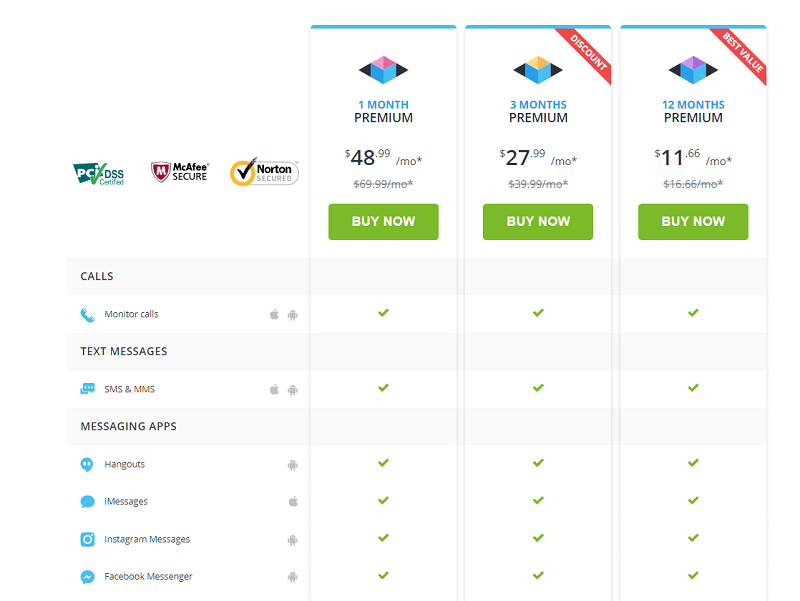Viewport: 800px width, 601px height.
Task: Click the Facebook Messenger icon
Action: click(87, 577)
